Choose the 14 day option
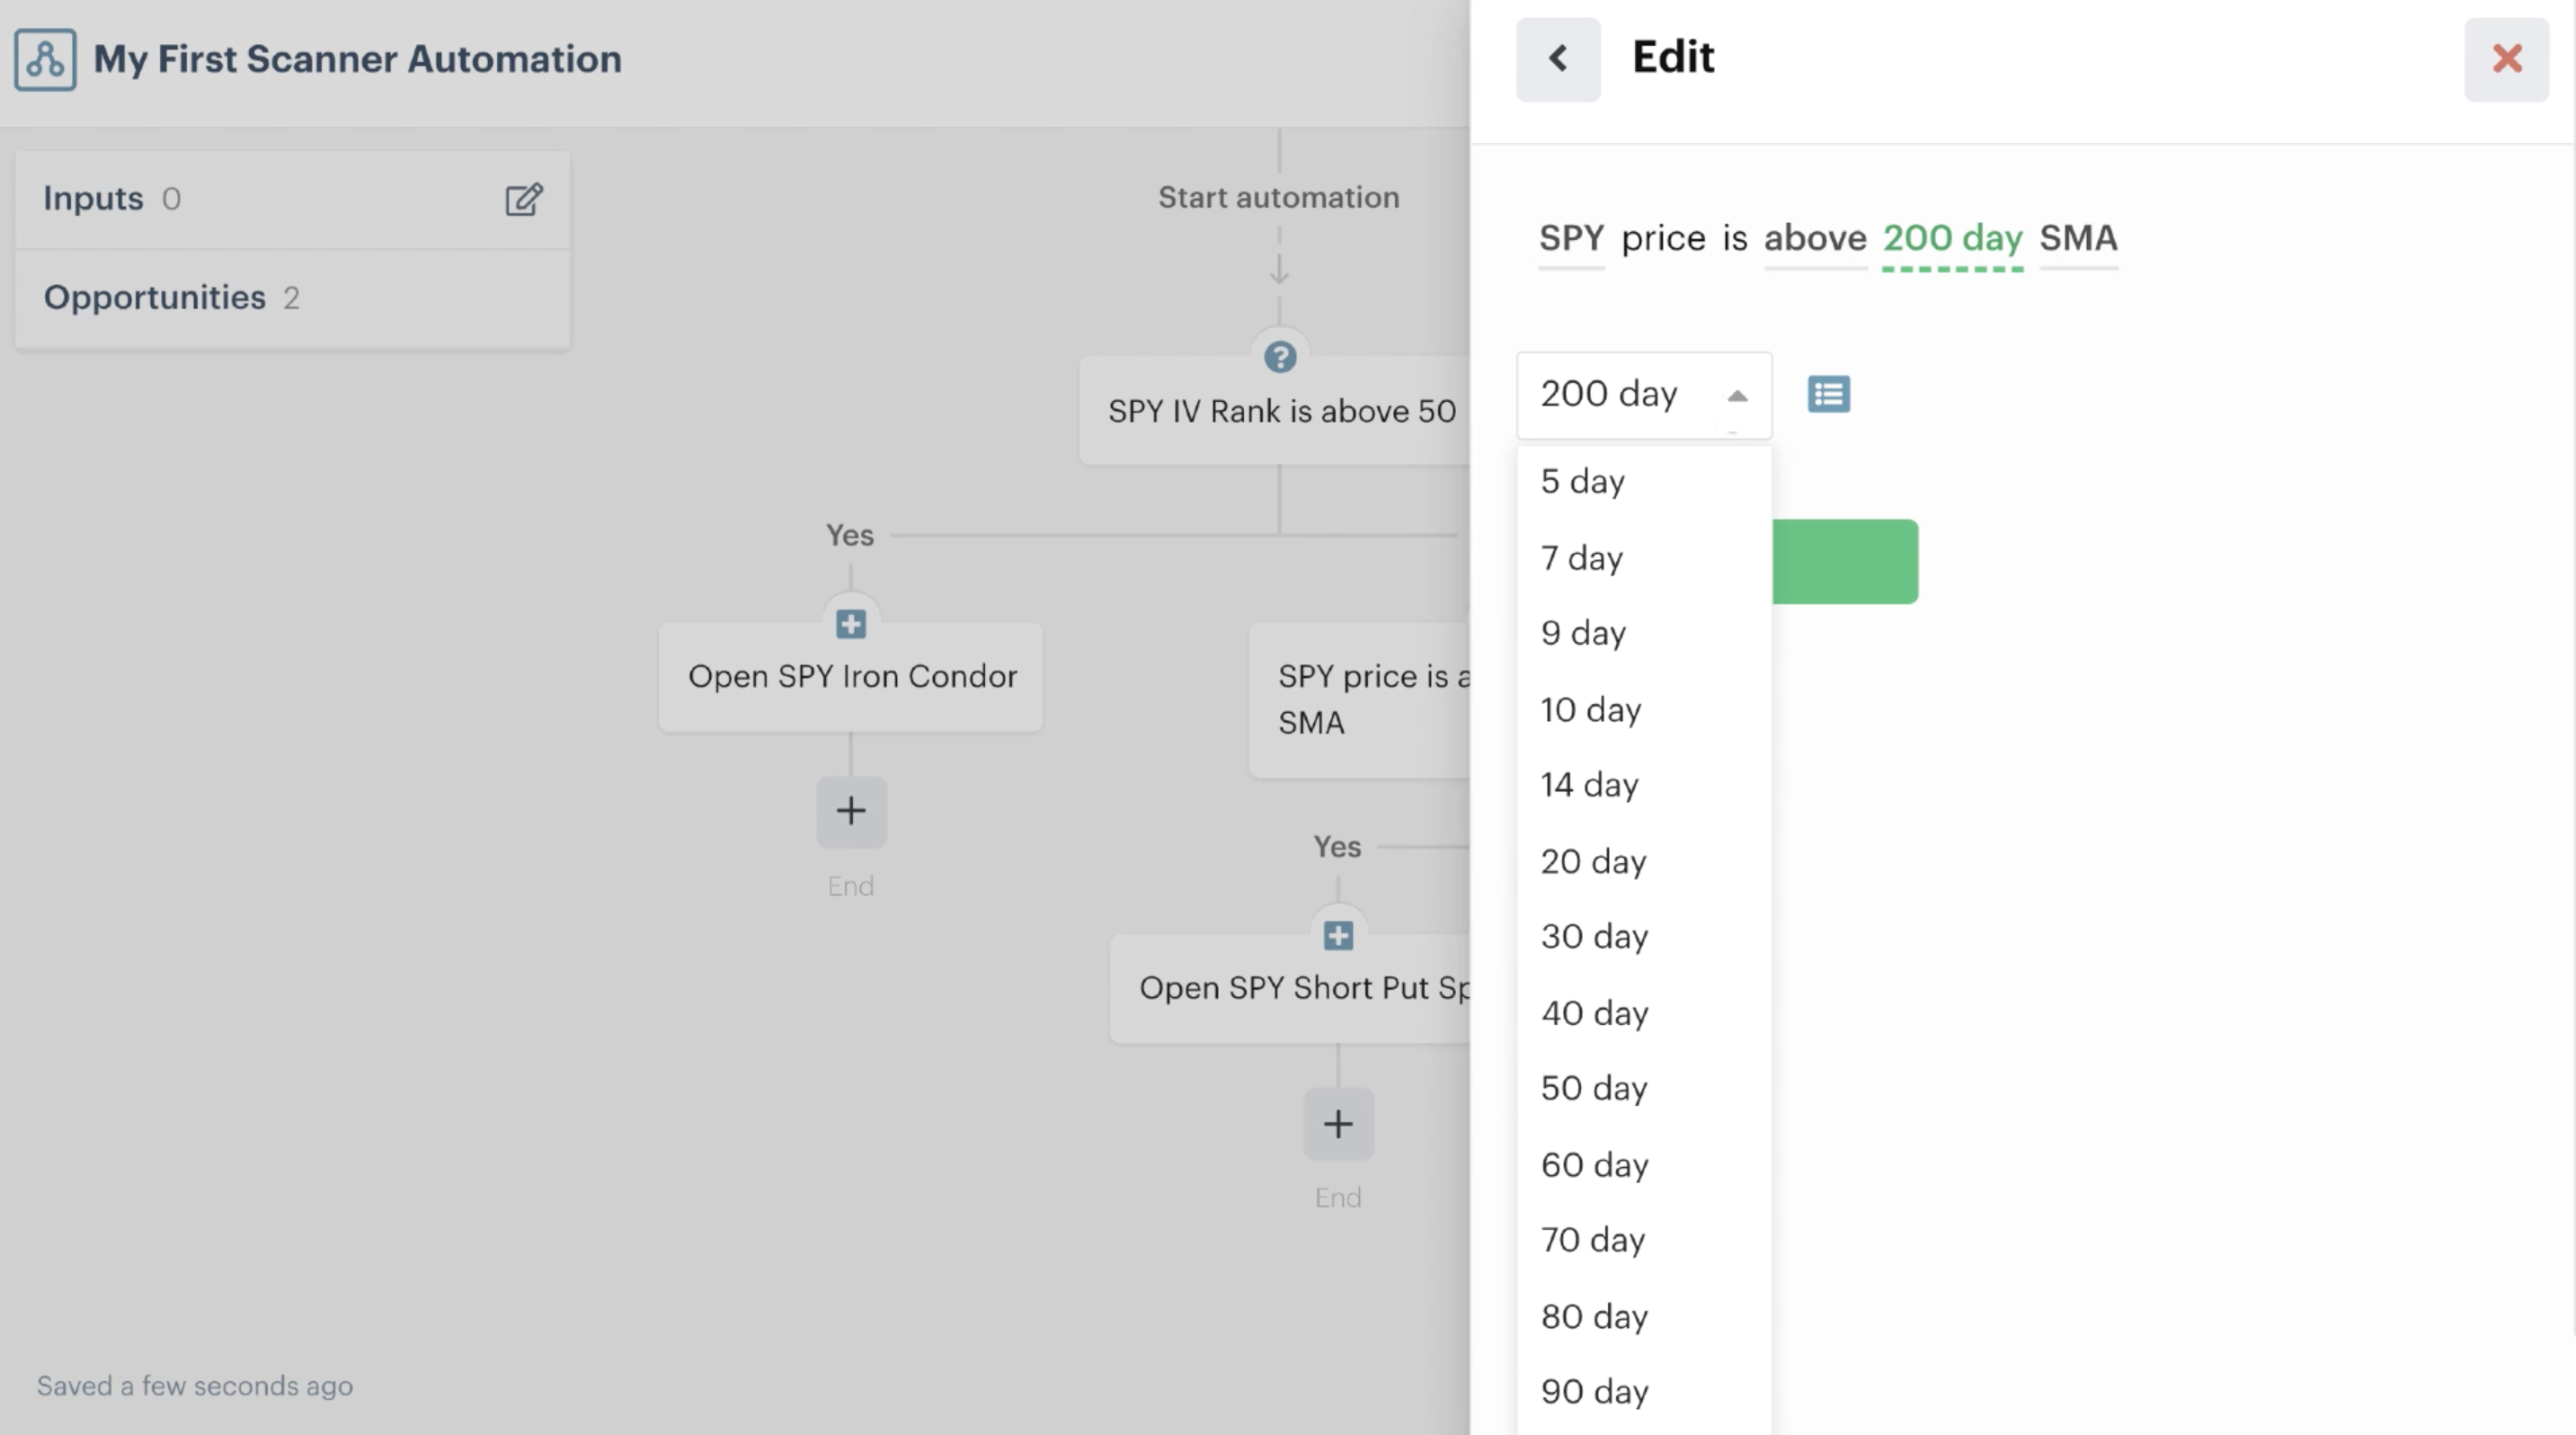This screenshot has width=2576, height=1435. [x=1644, y=786]
